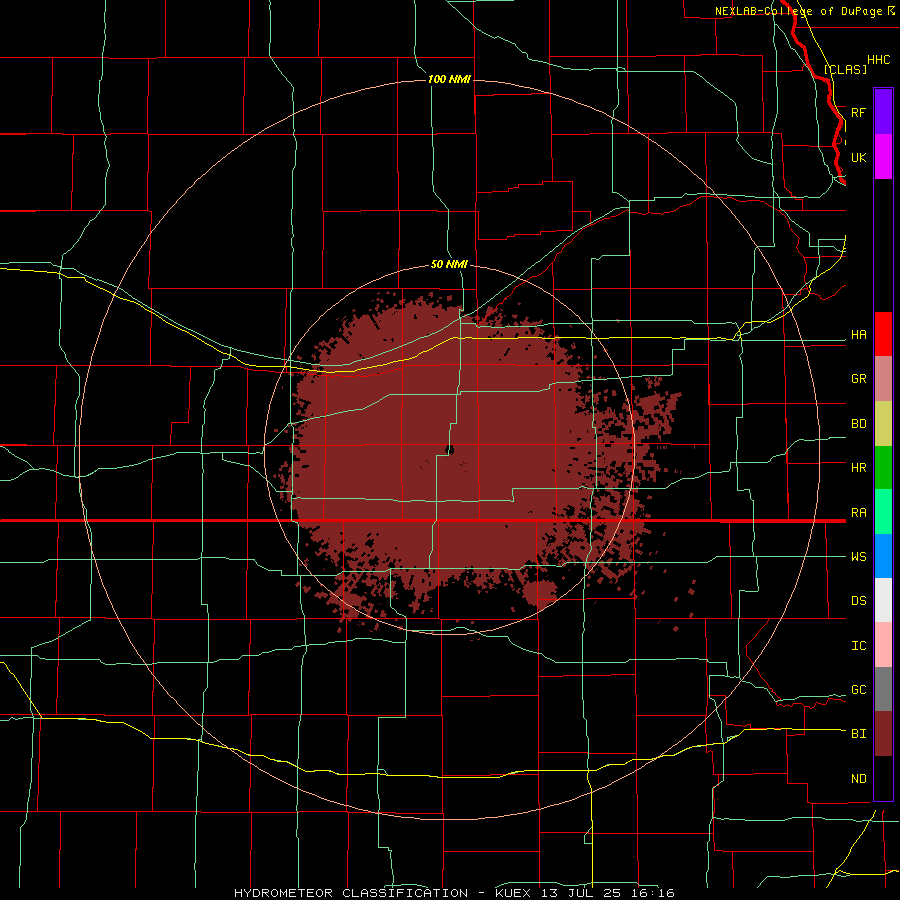
Task: Click the HA legend label
Action: click(x=858, y=335)
